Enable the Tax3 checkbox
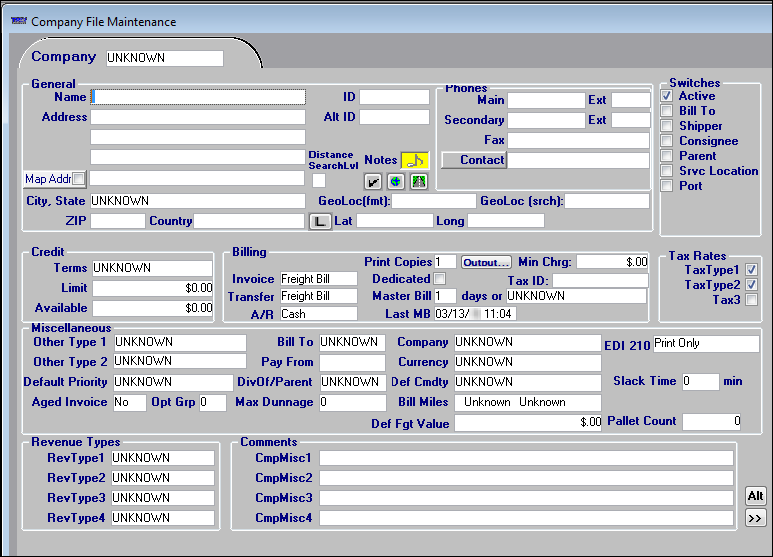The image size is (773, 557). 751,300
